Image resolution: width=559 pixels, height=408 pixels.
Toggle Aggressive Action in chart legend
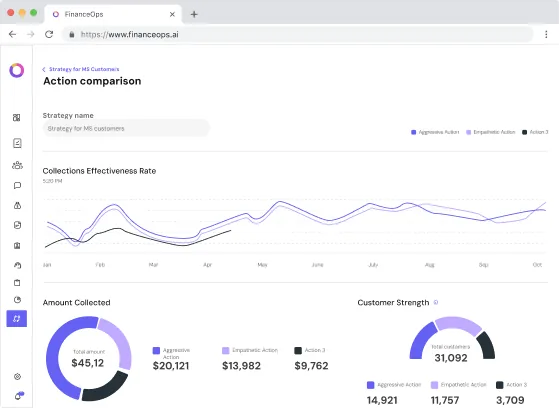point(435,132)
